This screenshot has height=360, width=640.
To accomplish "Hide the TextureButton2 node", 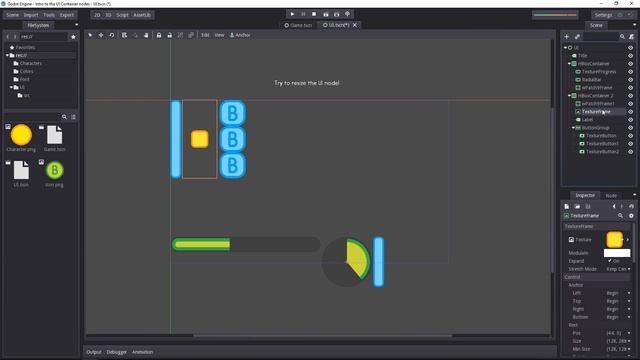I will pyautogui.click(x=631, y=151).
